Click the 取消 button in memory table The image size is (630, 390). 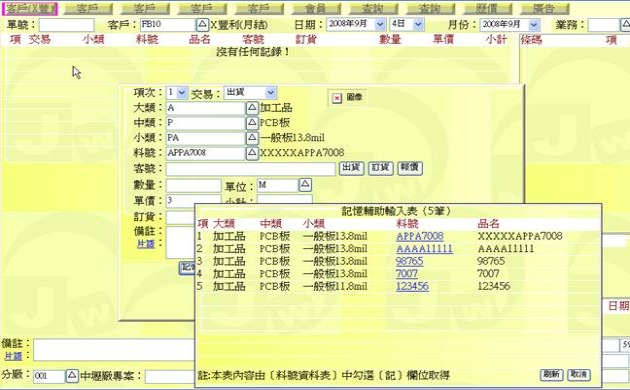[578, 375]
